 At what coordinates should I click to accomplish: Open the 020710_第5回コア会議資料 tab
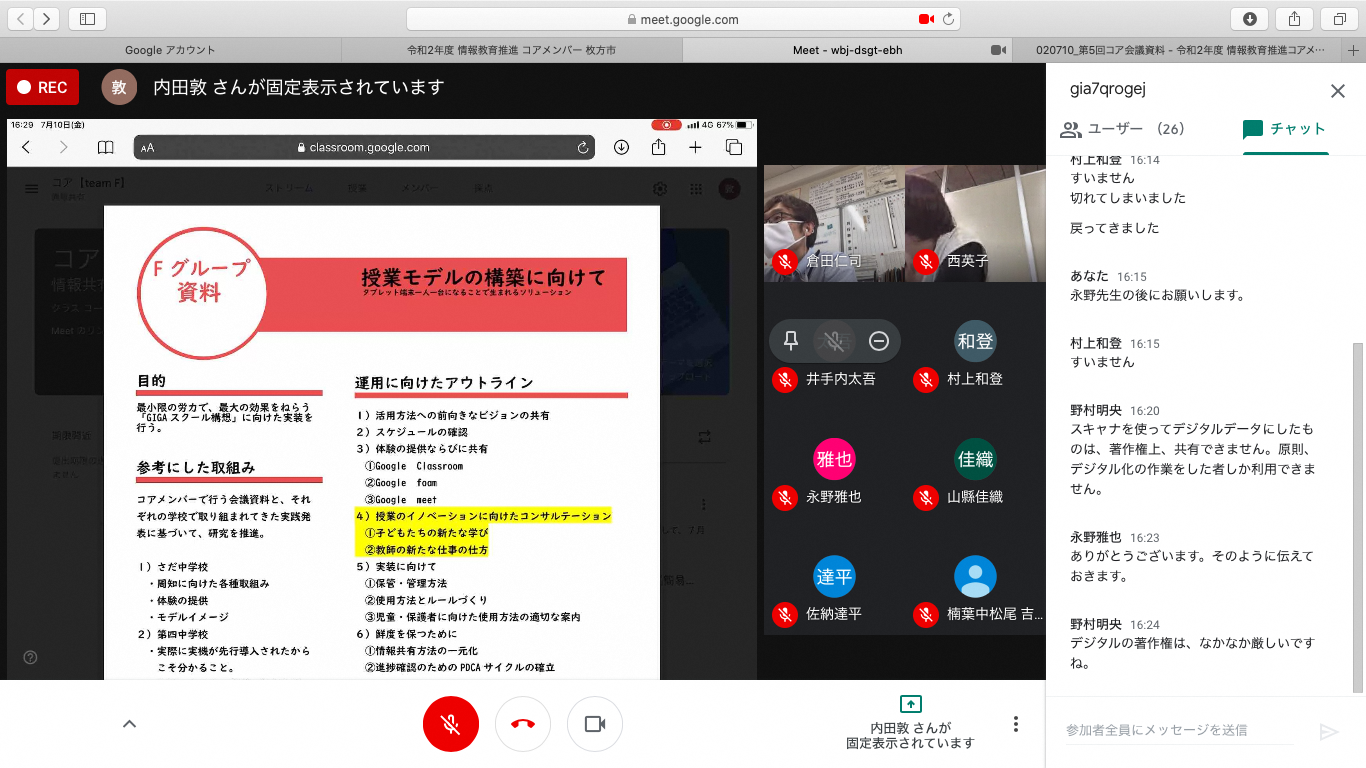click(1178, 50)
